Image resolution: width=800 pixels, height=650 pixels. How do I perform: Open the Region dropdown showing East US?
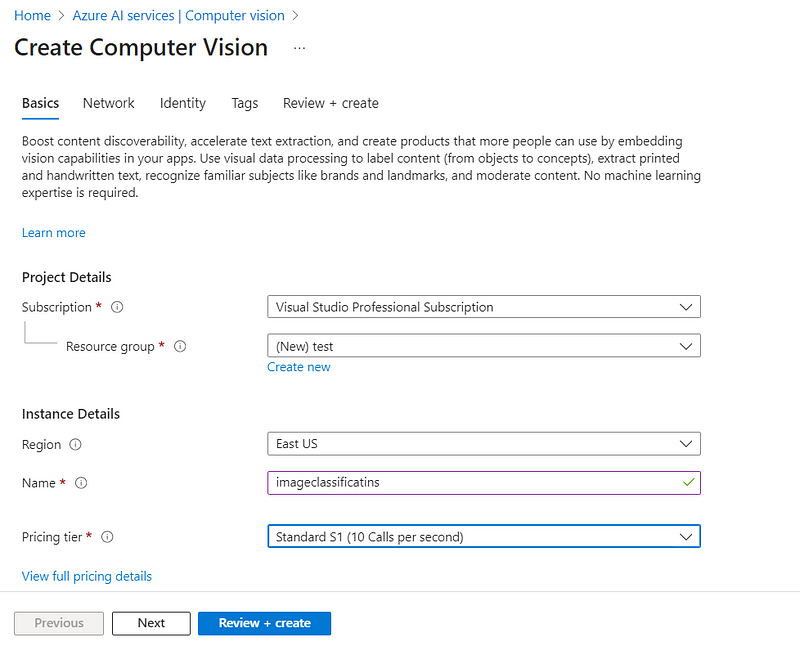pos(484,444)
